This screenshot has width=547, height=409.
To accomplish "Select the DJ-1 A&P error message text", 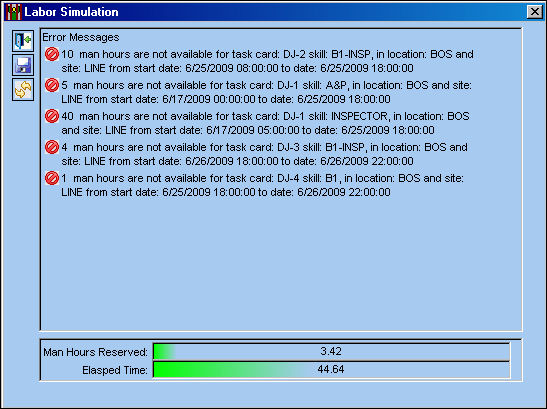I will coord(266,92).
